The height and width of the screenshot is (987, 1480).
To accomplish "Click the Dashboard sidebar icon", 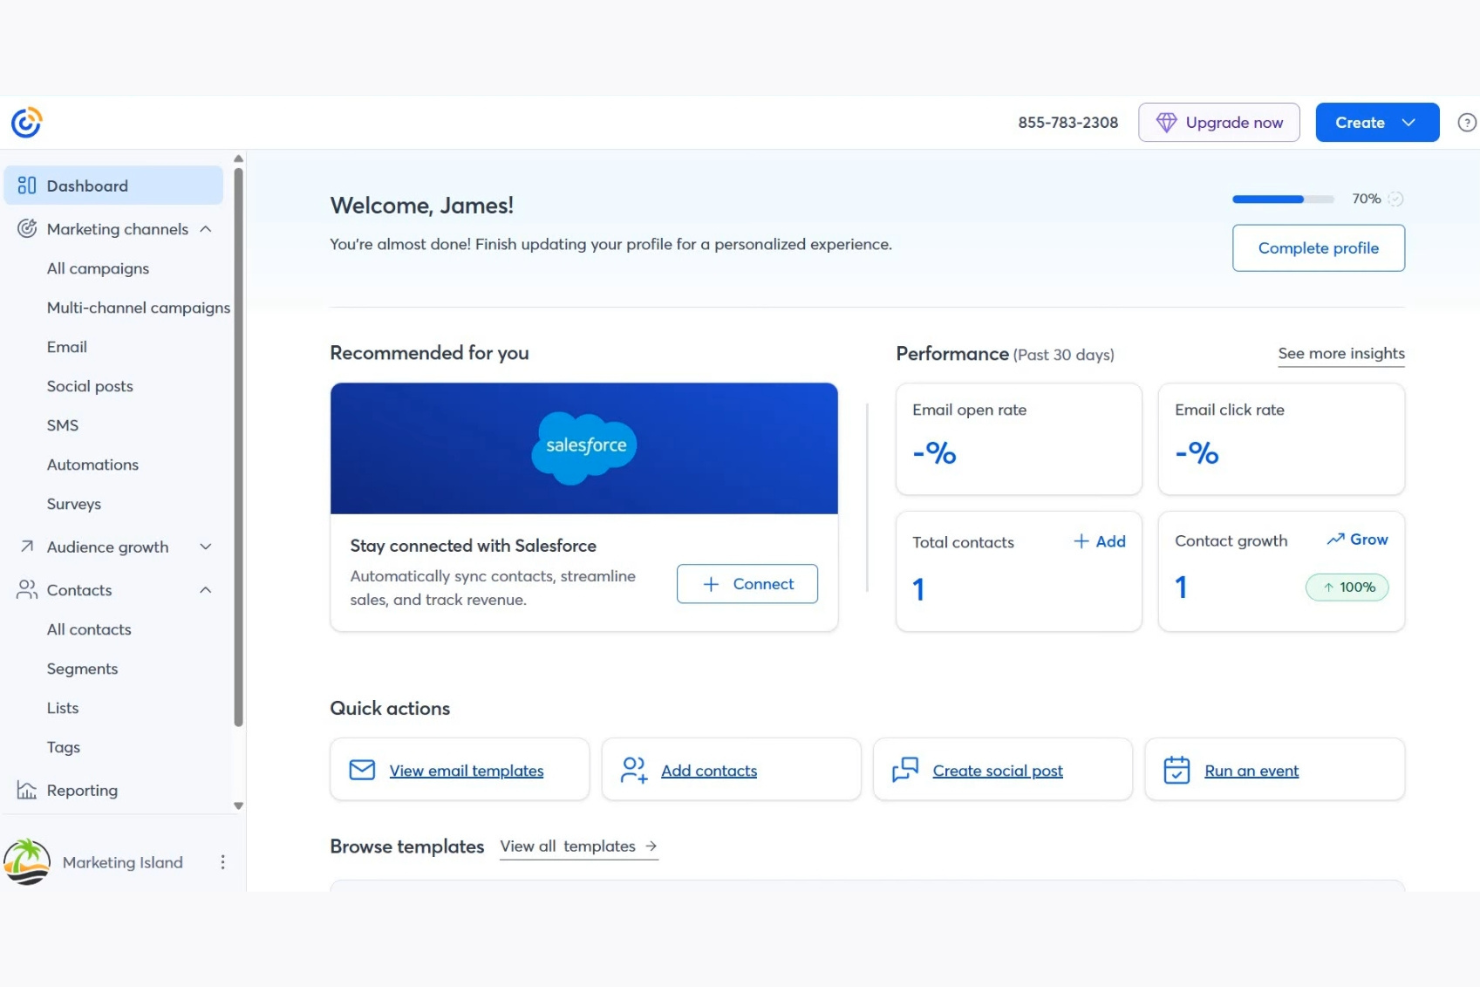I will click(27, 185).
